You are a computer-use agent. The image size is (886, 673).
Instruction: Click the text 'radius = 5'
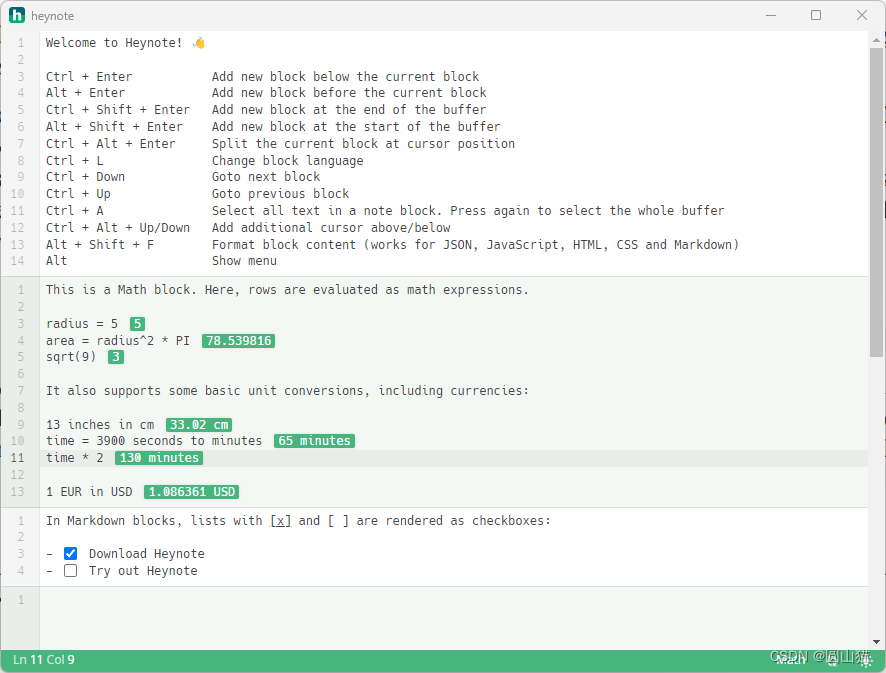coord(82,324)
